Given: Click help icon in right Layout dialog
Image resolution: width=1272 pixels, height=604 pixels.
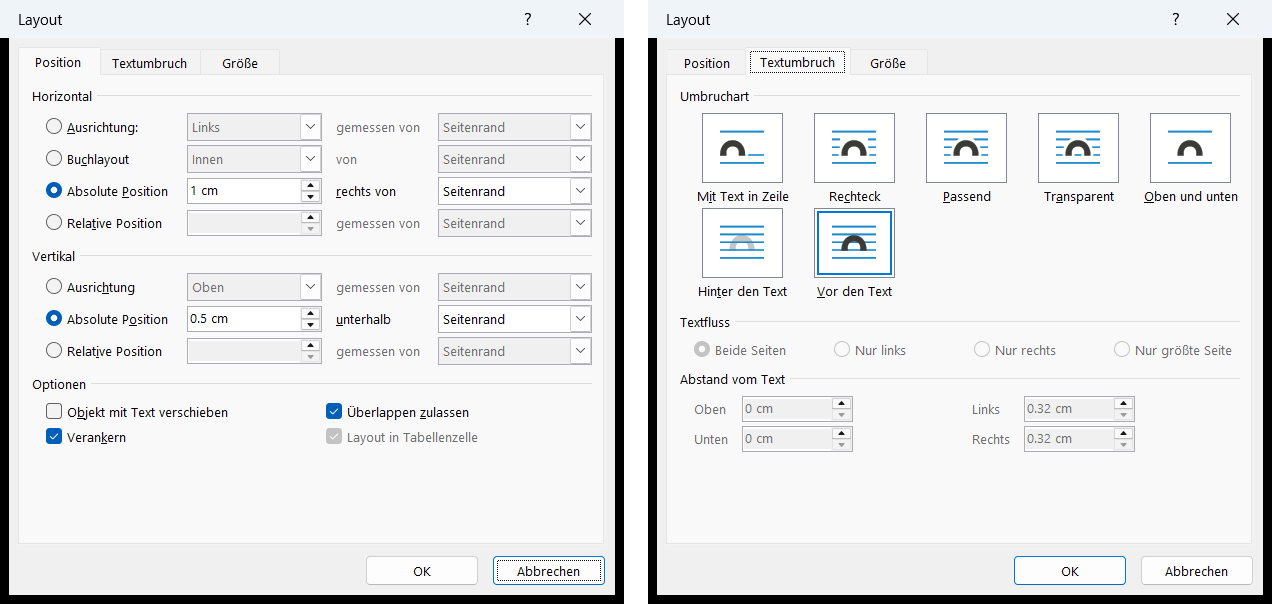Looking at the screenshot, I should pyautogui.click(x=1176, y=19).
